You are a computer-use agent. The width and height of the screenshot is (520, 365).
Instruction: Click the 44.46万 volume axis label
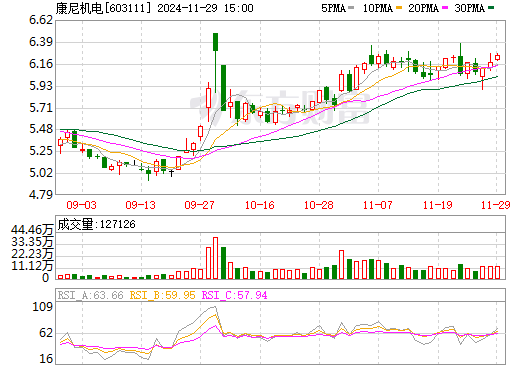pos(32,230)
